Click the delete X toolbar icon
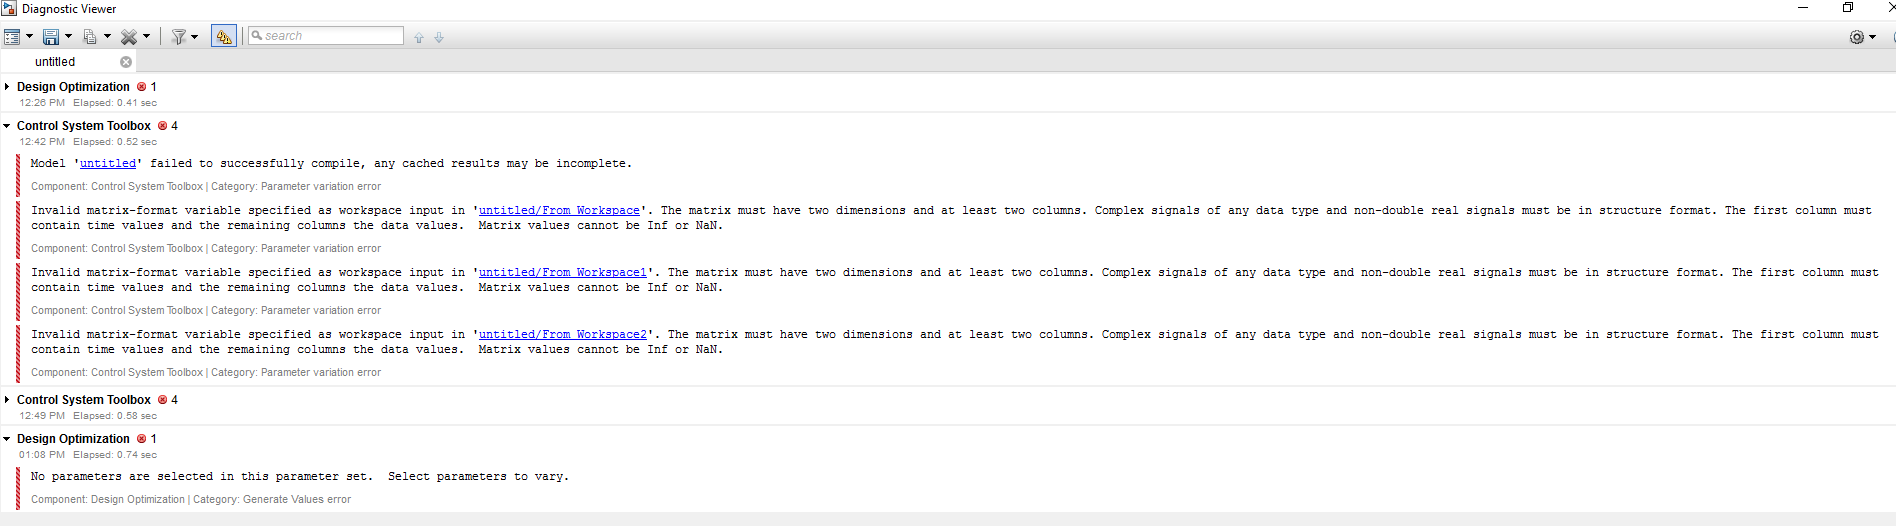 coord(128,37)
